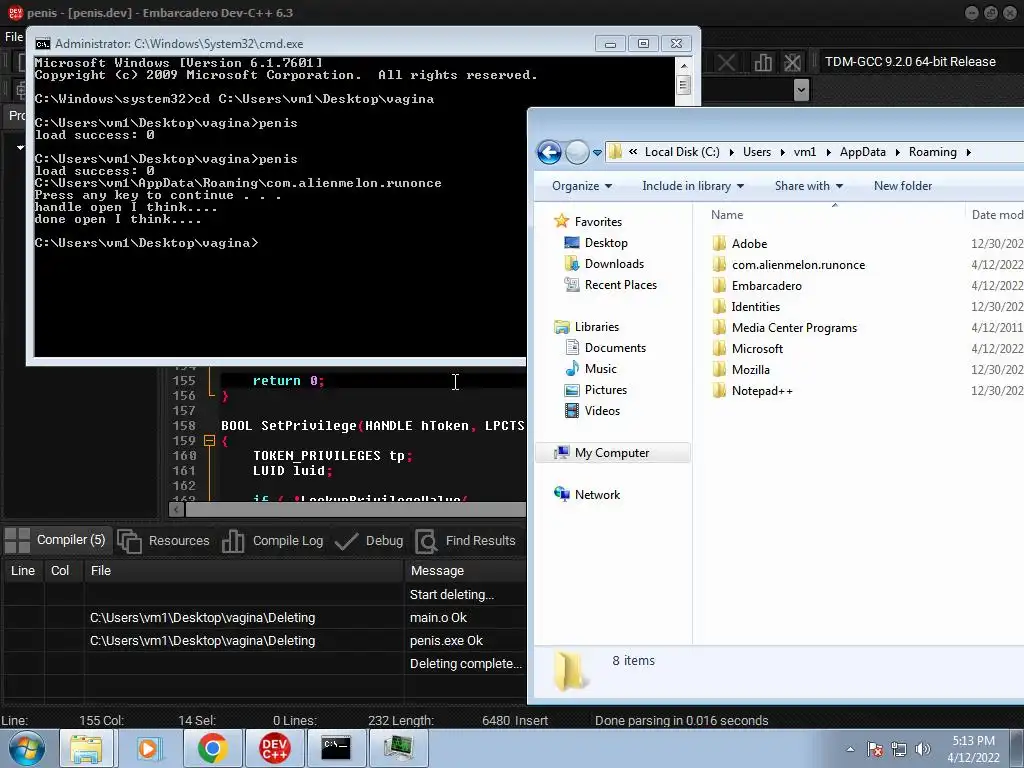Click the fold toggle at line 159
Screen dimensions: 1024x768
pos(210,441)
